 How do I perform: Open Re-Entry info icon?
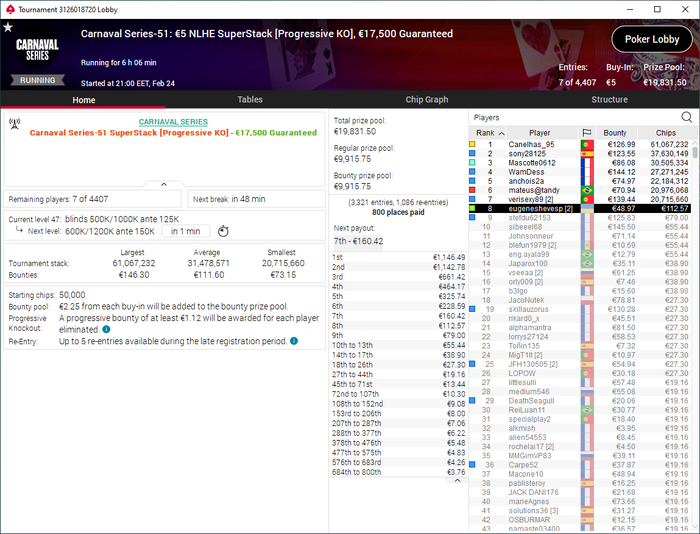click(x=294, y=341)
